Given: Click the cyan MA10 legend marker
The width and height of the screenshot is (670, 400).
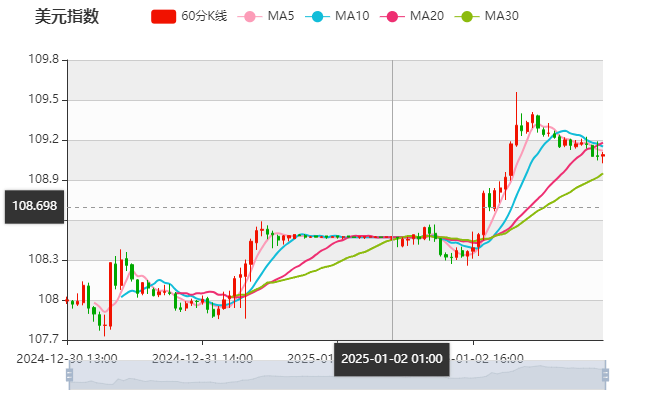Looking at the screenshot, I should pyautogui.click(x=317, y=17).
